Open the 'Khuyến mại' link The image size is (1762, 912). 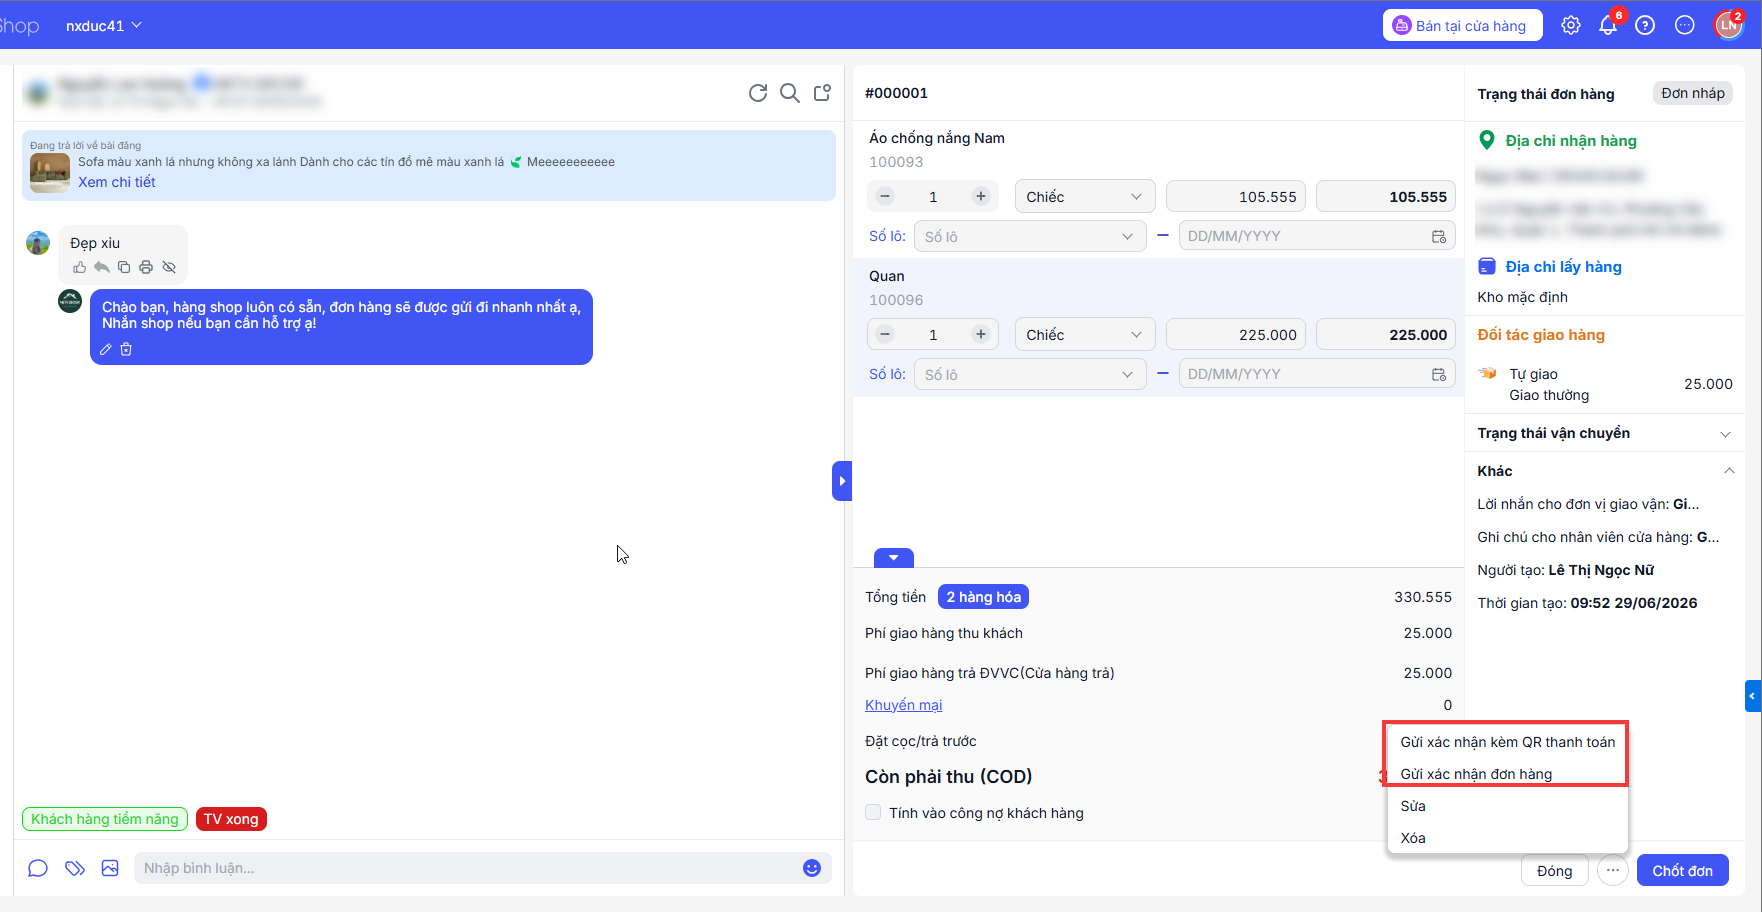[x=903, y=705]
